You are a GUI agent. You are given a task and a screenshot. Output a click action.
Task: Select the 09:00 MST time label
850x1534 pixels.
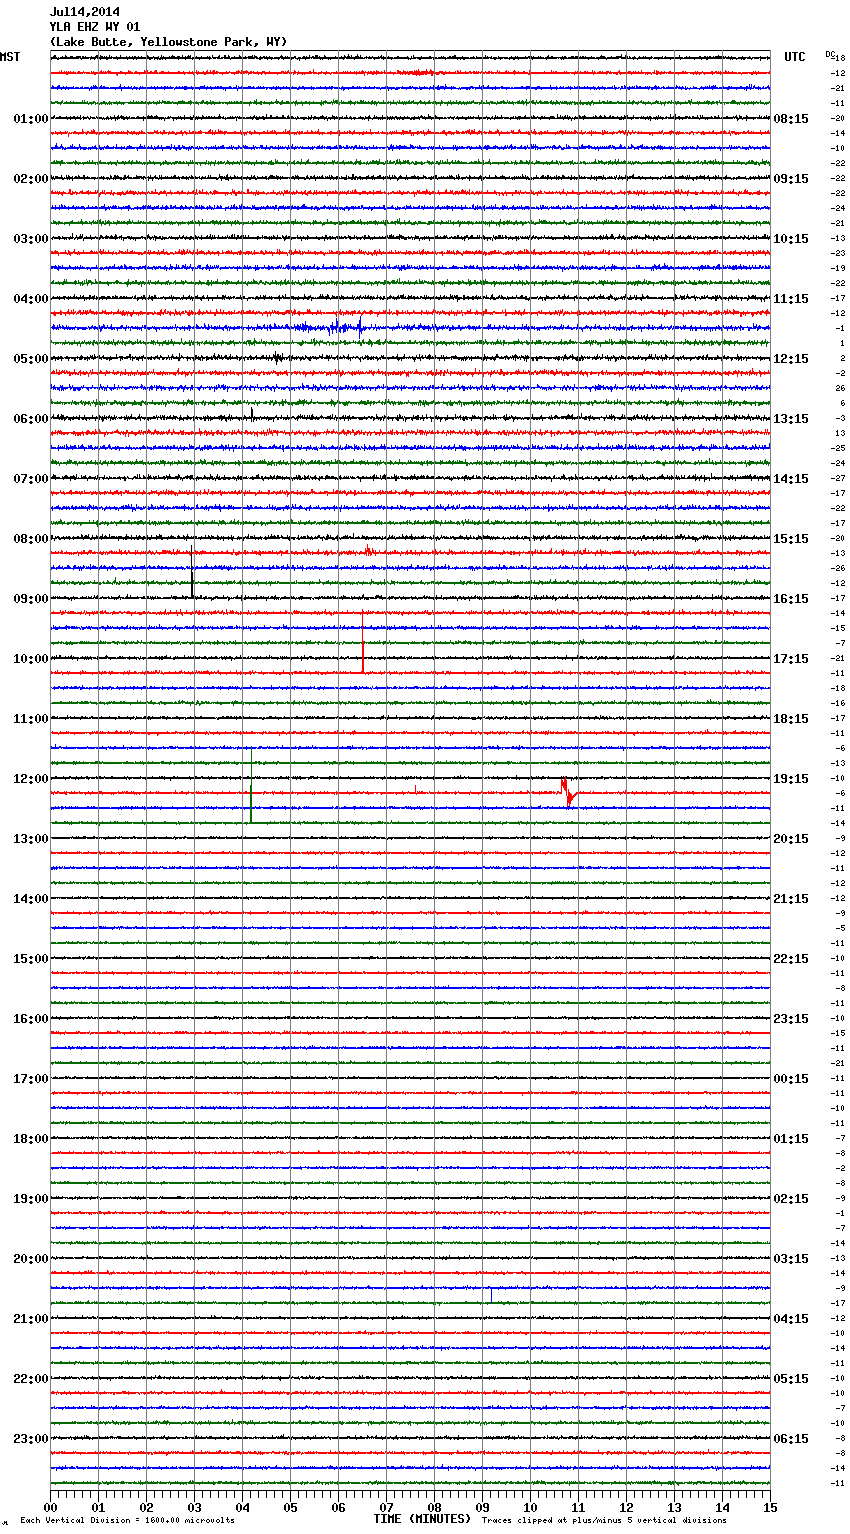point(31,599)
